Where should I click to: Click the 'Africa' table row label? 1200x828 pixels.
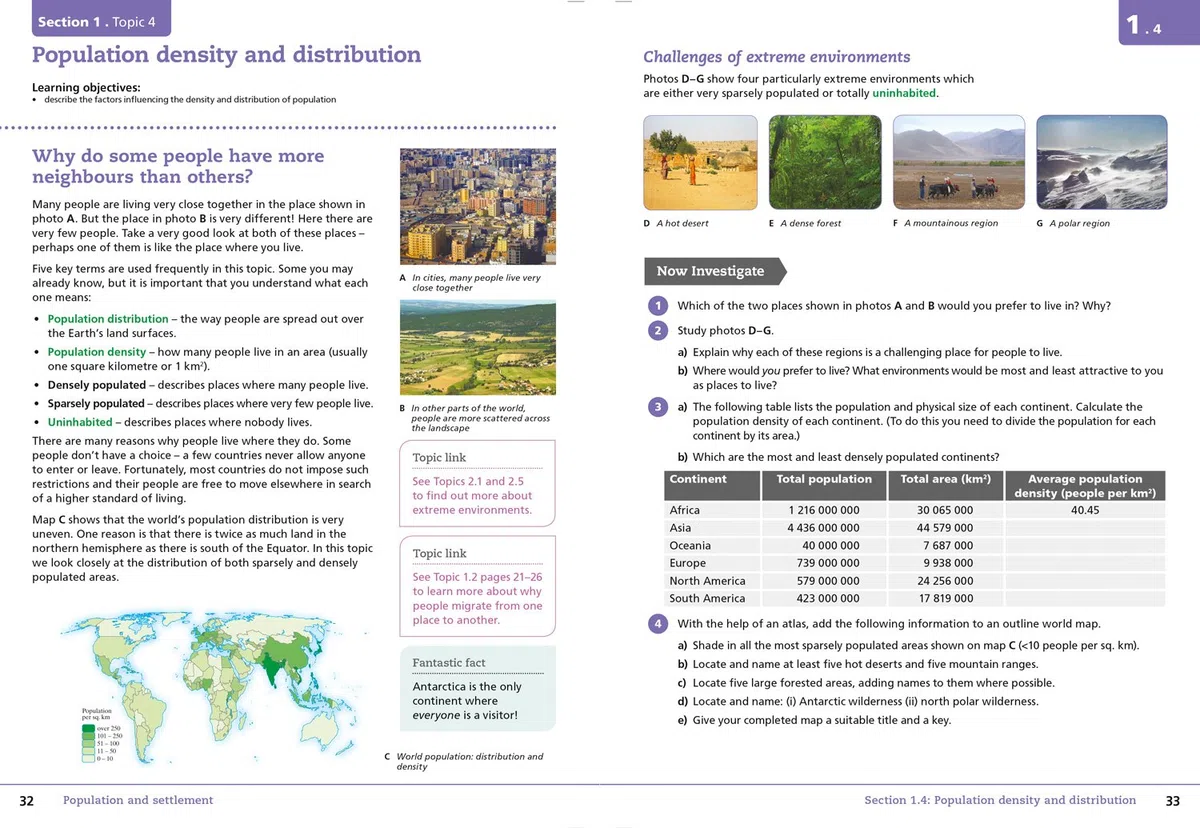(x=685, y=510)
